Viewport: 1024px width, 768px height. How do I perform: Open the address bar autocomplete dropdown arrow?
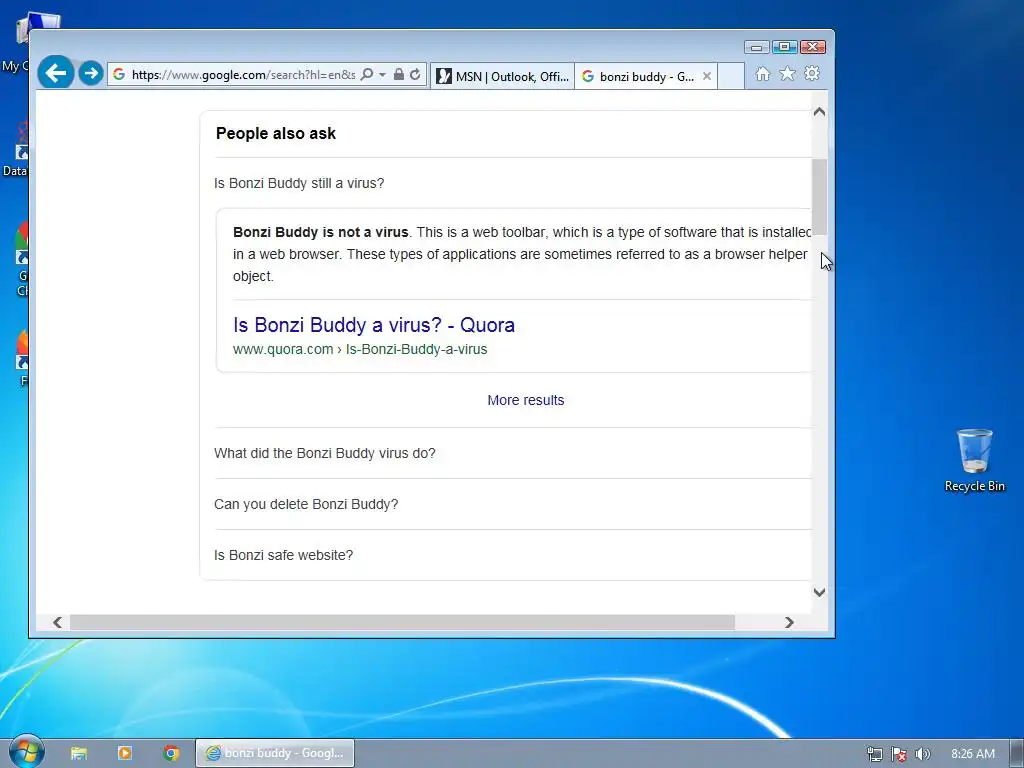pos(383,74)
